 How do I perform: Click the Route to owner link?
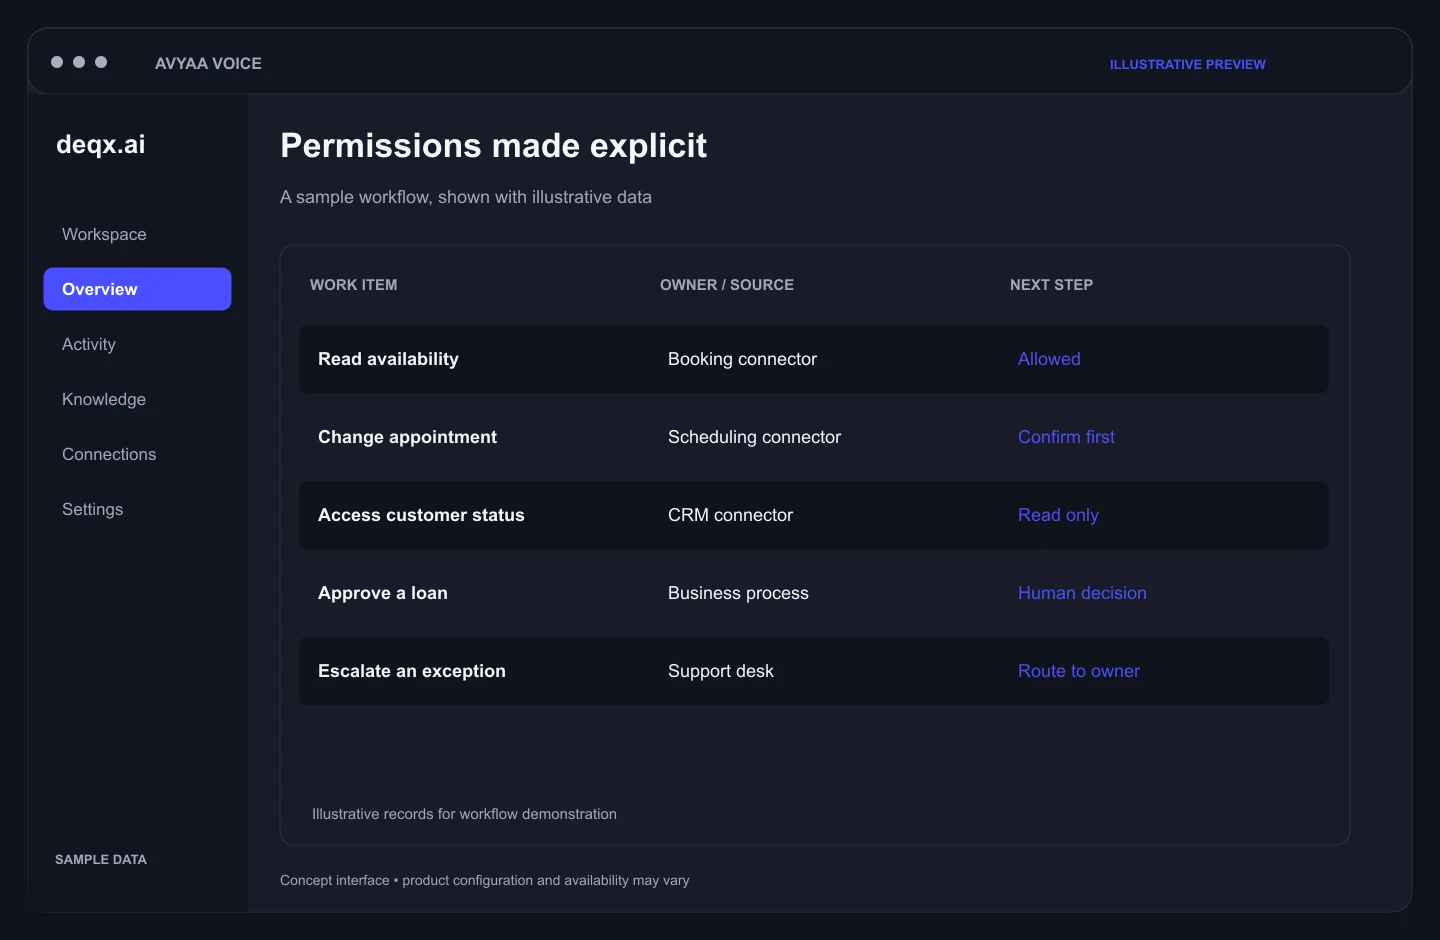[1079, 671]
